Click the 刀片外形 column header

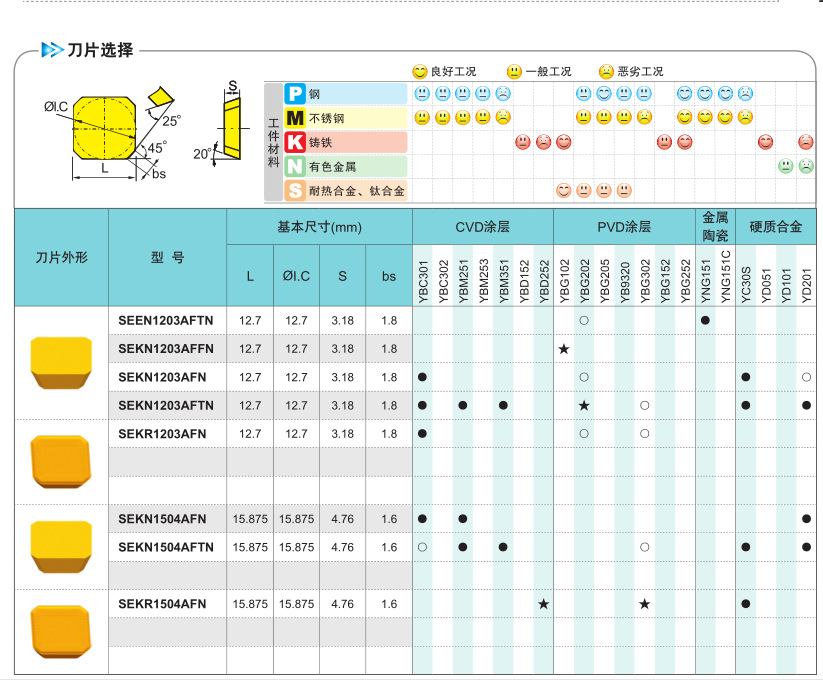61,258
